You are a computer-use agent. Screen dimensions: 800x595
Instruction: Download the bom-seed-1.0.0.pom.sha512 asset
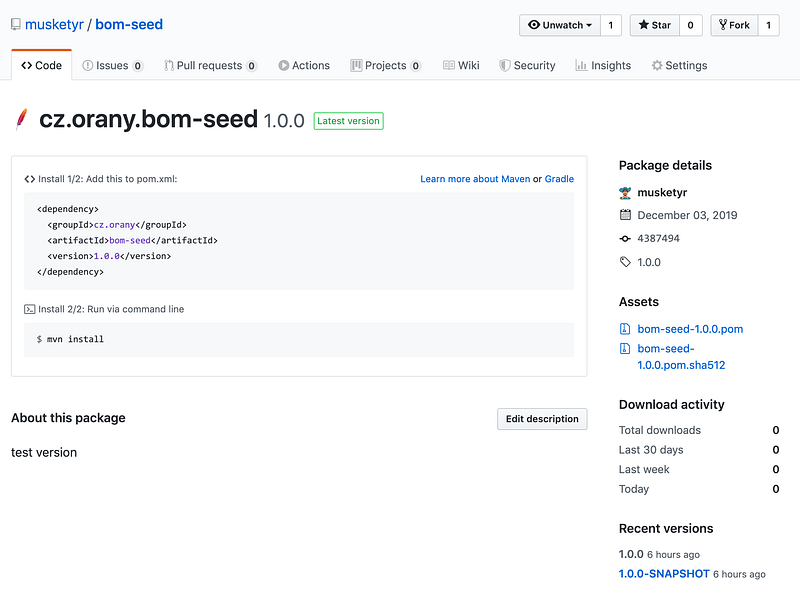click(681, 357)
